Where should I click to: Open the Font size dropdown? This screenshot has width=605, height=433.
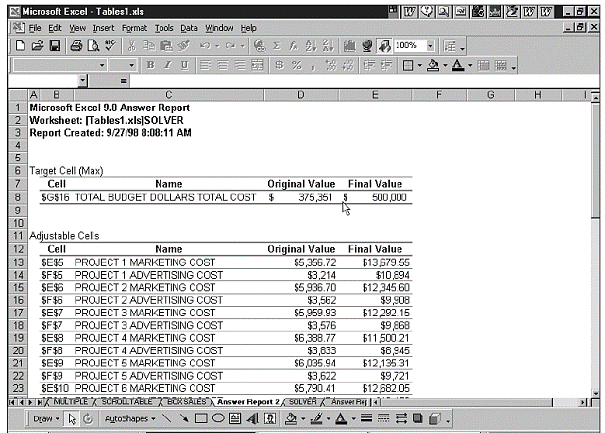click(x=132, y=65)
